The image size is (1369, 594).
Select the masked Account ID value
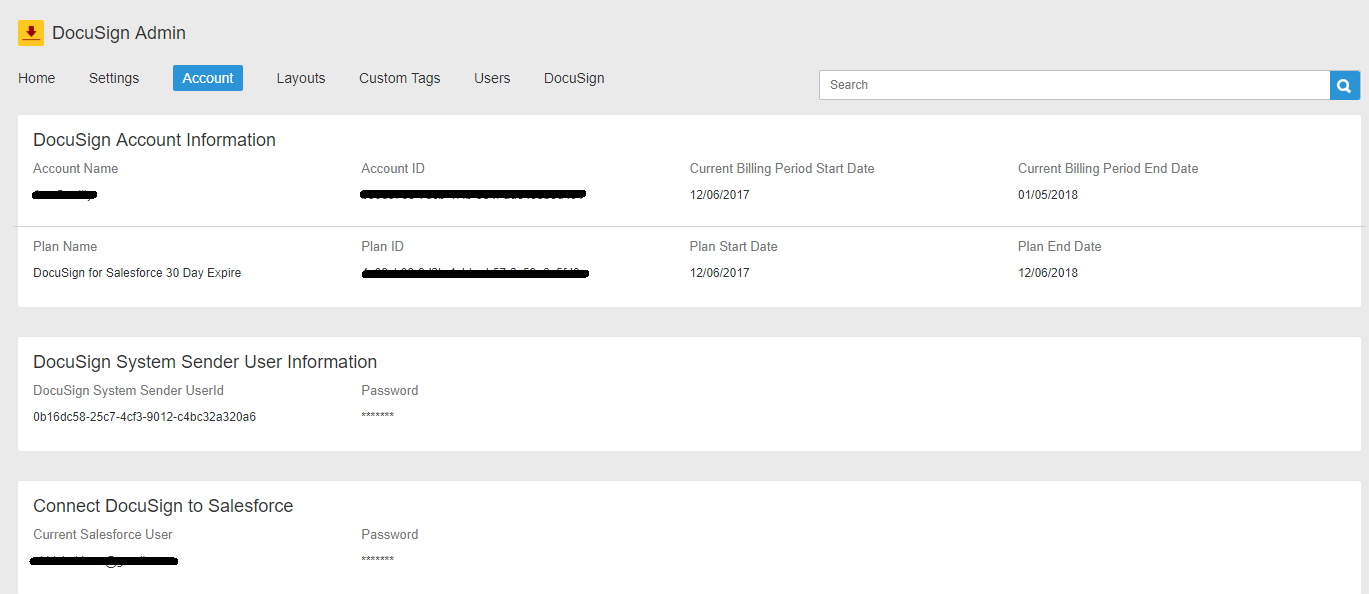[x=472, y=193]
